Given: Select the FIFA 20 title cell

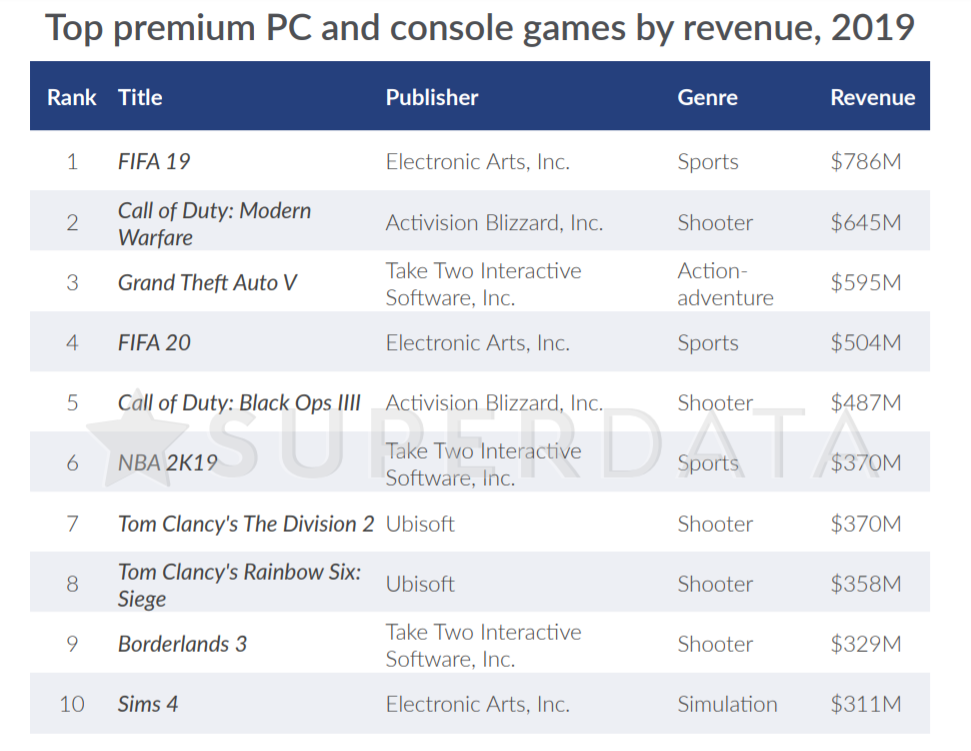Looking at the screenshot, I should click(154, 342).
